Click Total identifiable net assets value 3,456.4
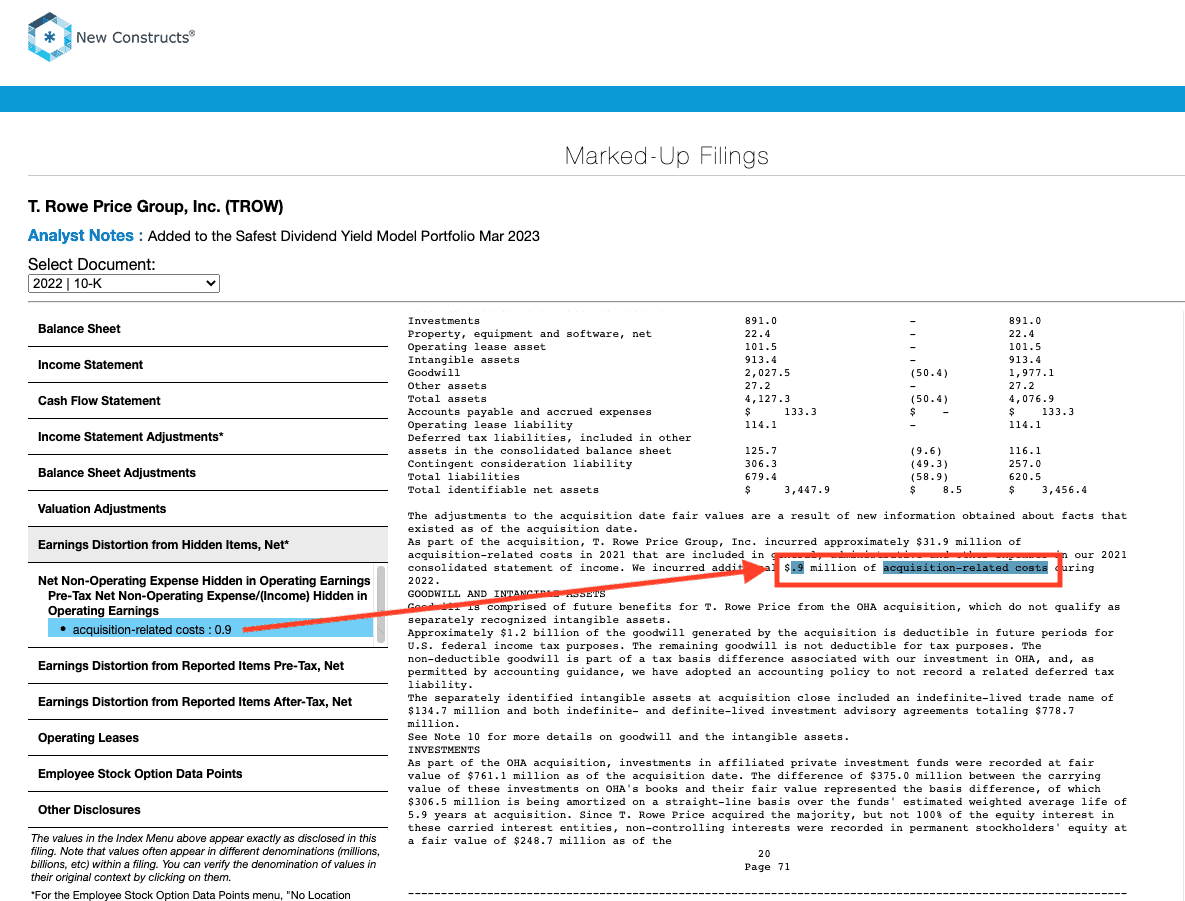1185x901 pixels. coord(1064,490)
